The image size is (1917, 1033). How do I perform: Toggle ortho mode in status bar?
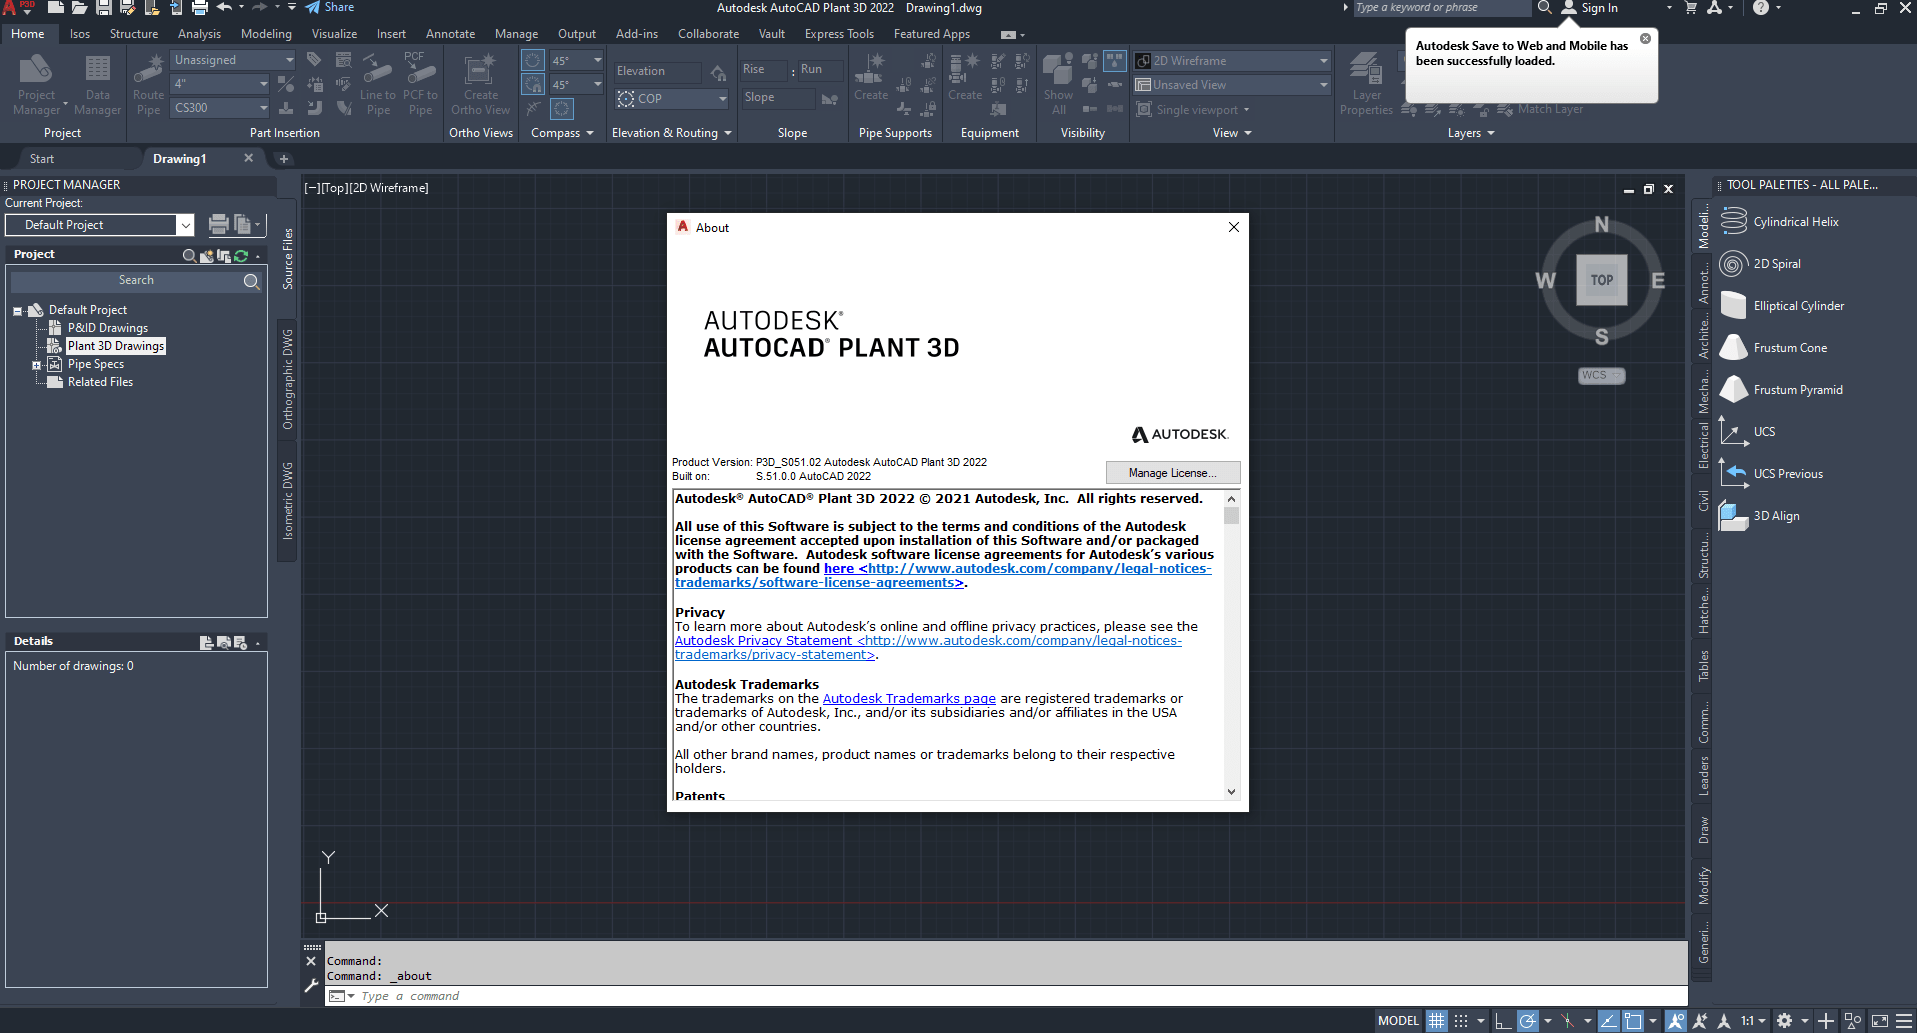(1502, 1021)
